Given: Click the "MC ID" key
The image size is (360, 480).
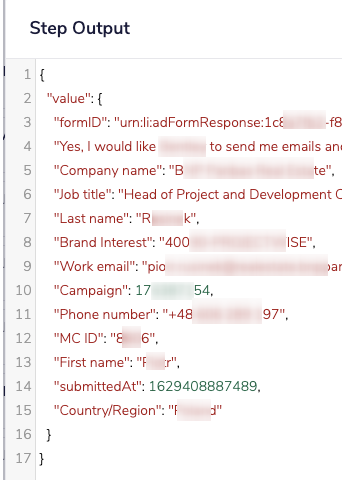Looking at the screenshot, I should pos(78,338).
